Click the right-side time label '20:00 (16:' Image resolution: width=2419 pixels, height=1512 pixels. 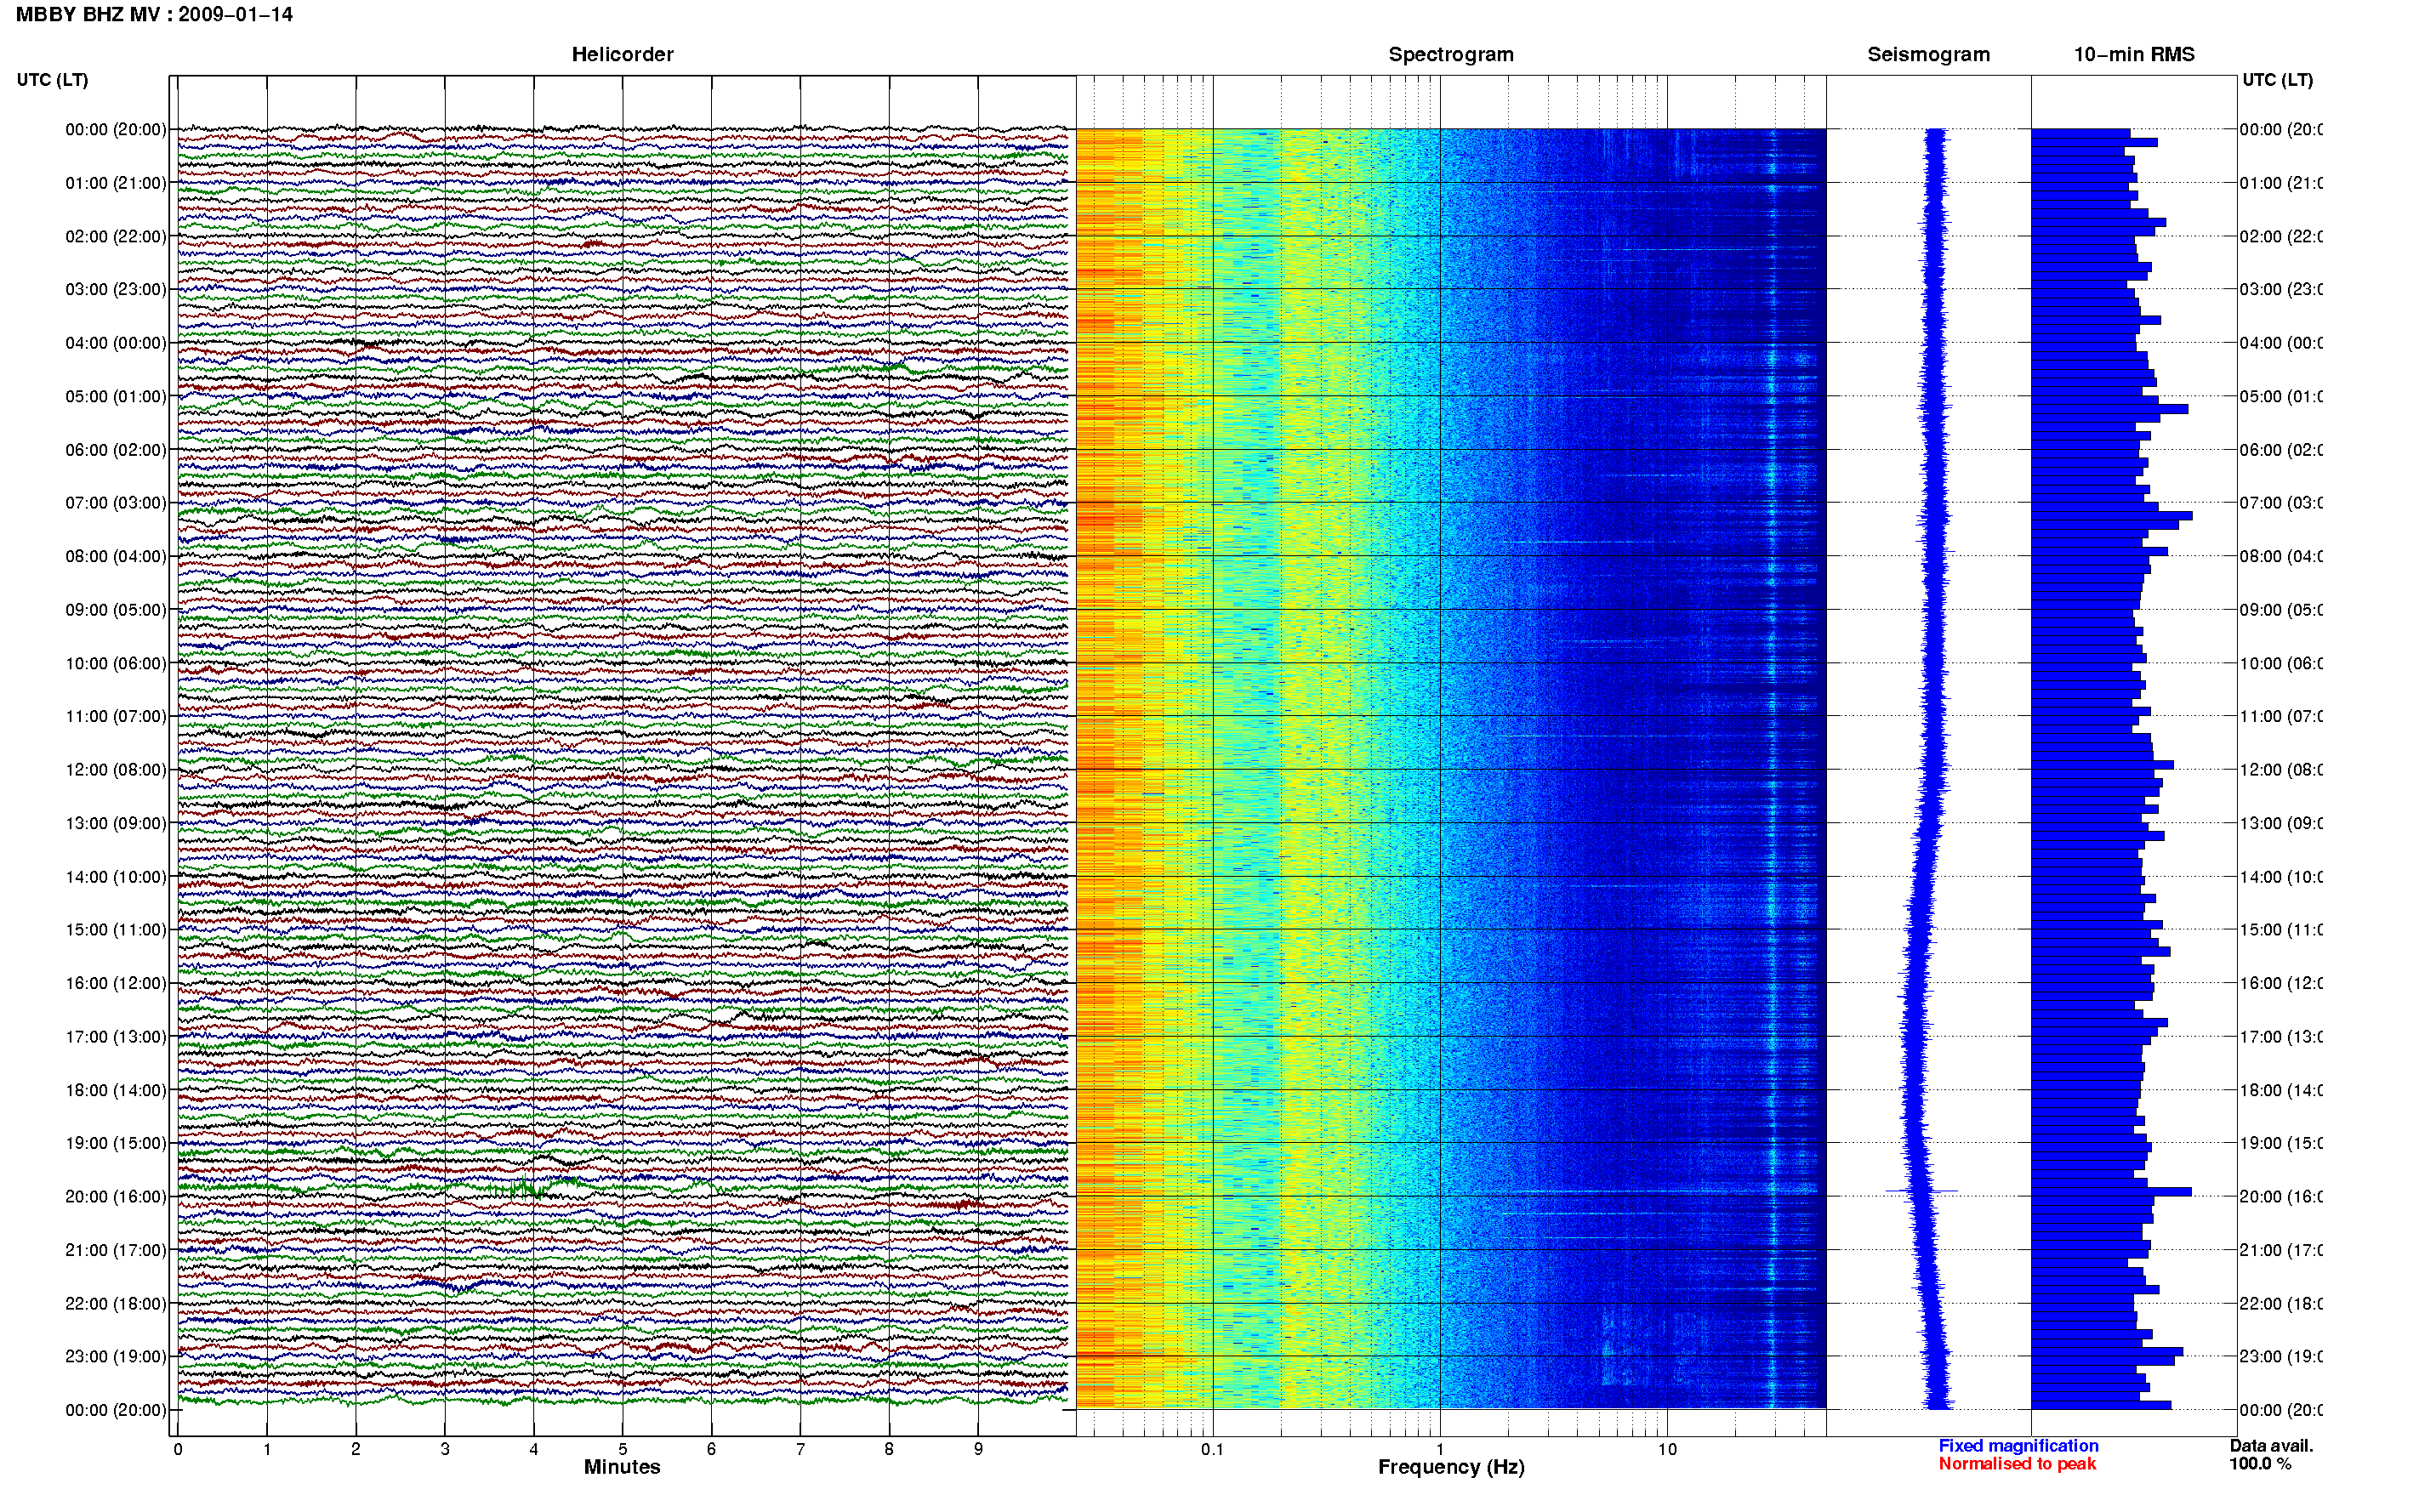pyautogui.click(x=2281, y=1197)
